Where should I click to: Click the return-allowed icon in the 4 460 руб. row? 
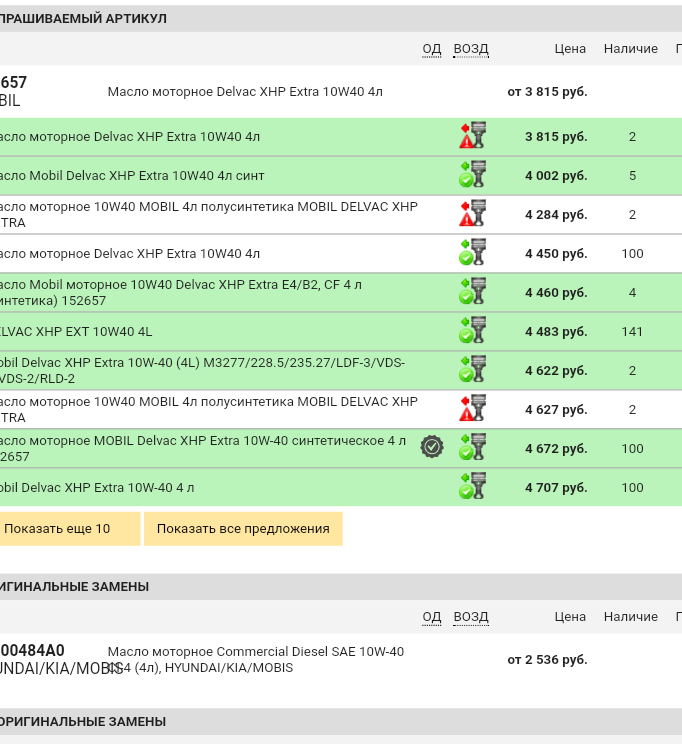coord(472,292)
